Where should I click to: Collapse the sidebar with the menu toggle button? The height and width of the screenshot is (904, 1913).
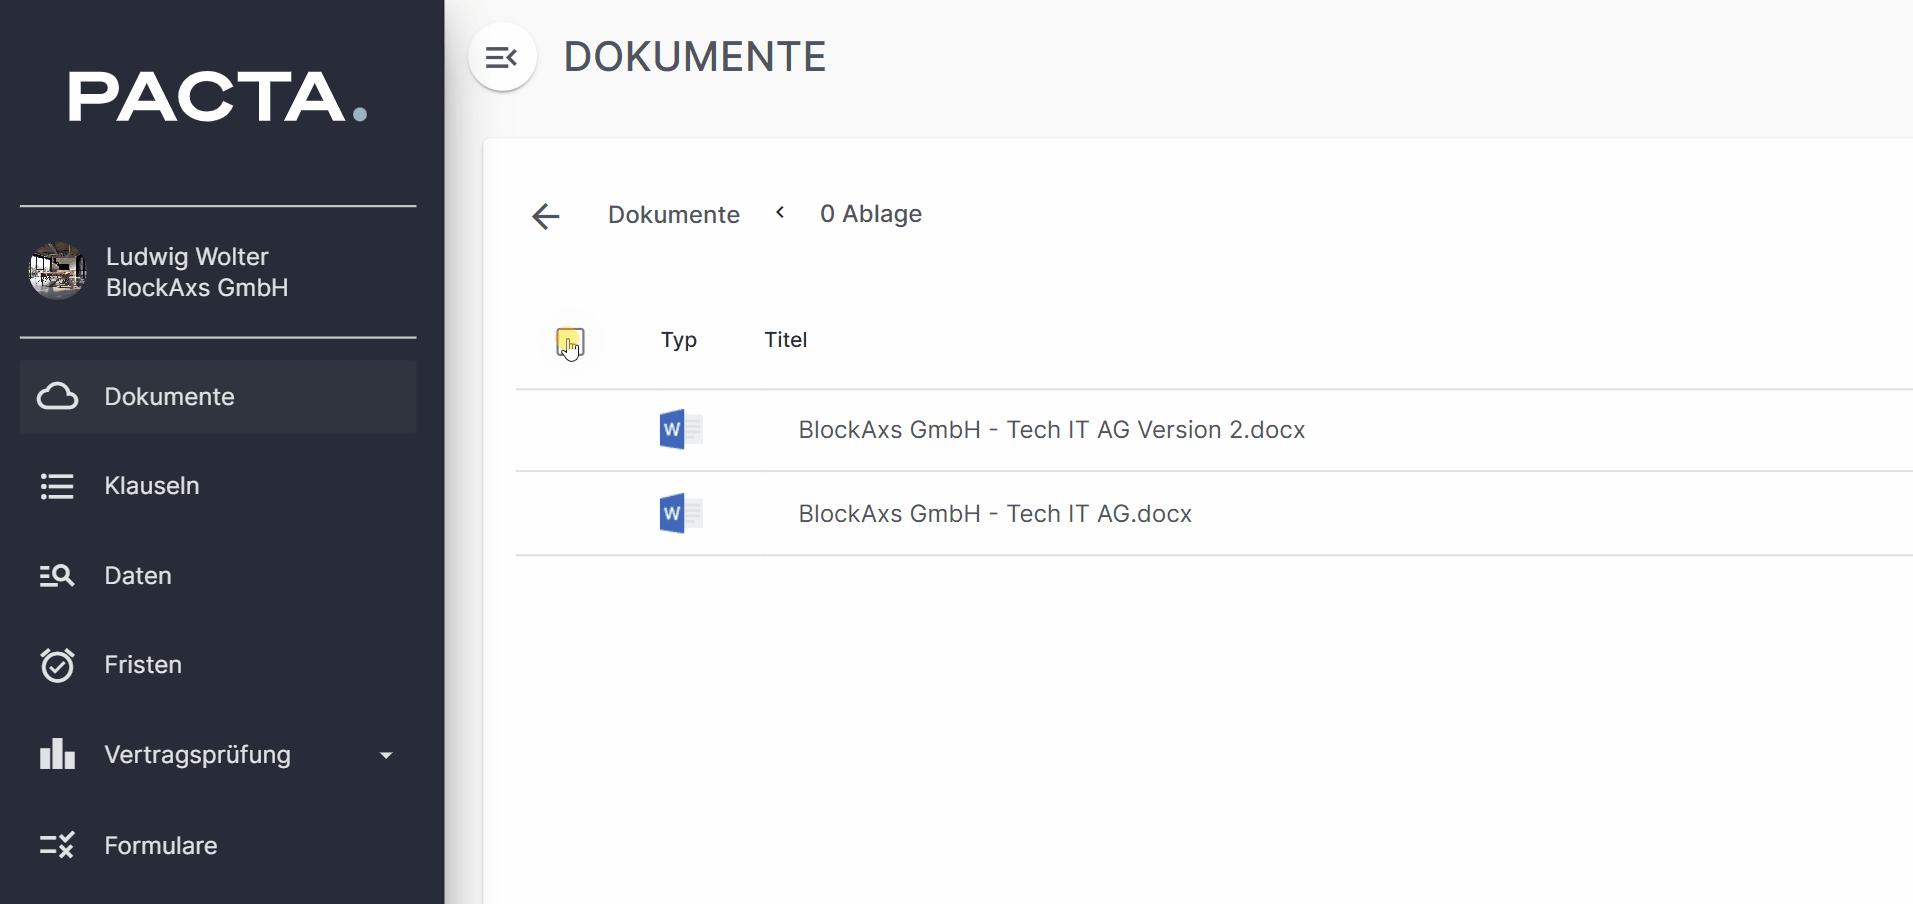pos(502,57)
